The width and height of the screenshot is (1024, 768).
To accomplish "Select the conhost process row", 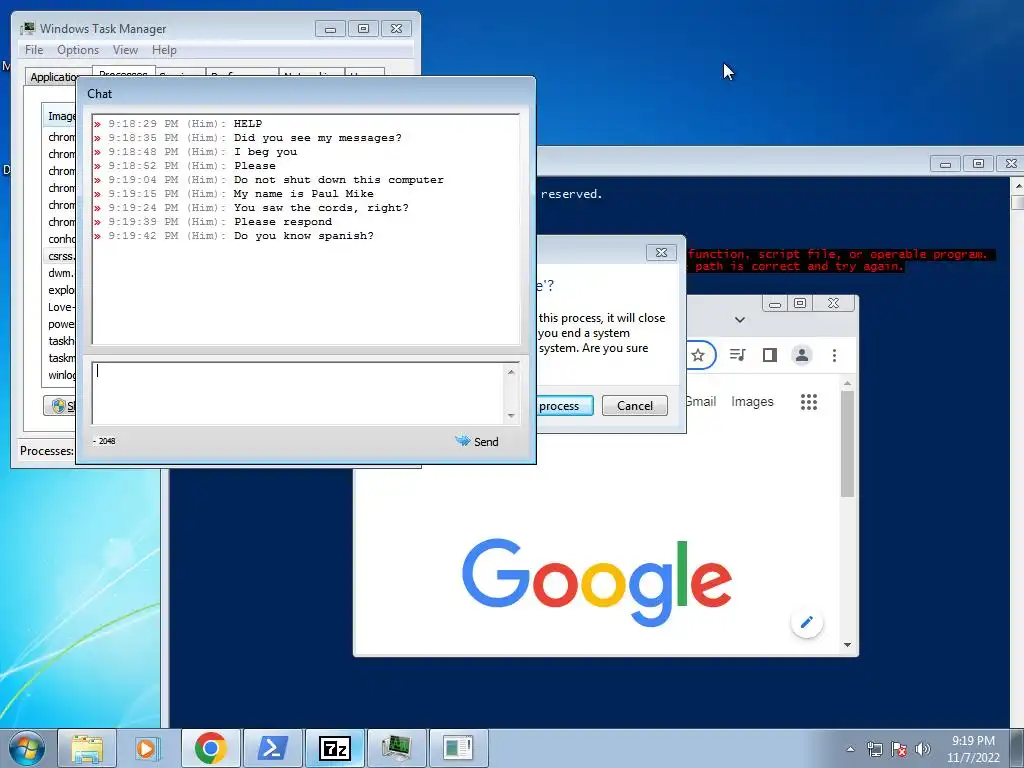I will coord(61,239).
